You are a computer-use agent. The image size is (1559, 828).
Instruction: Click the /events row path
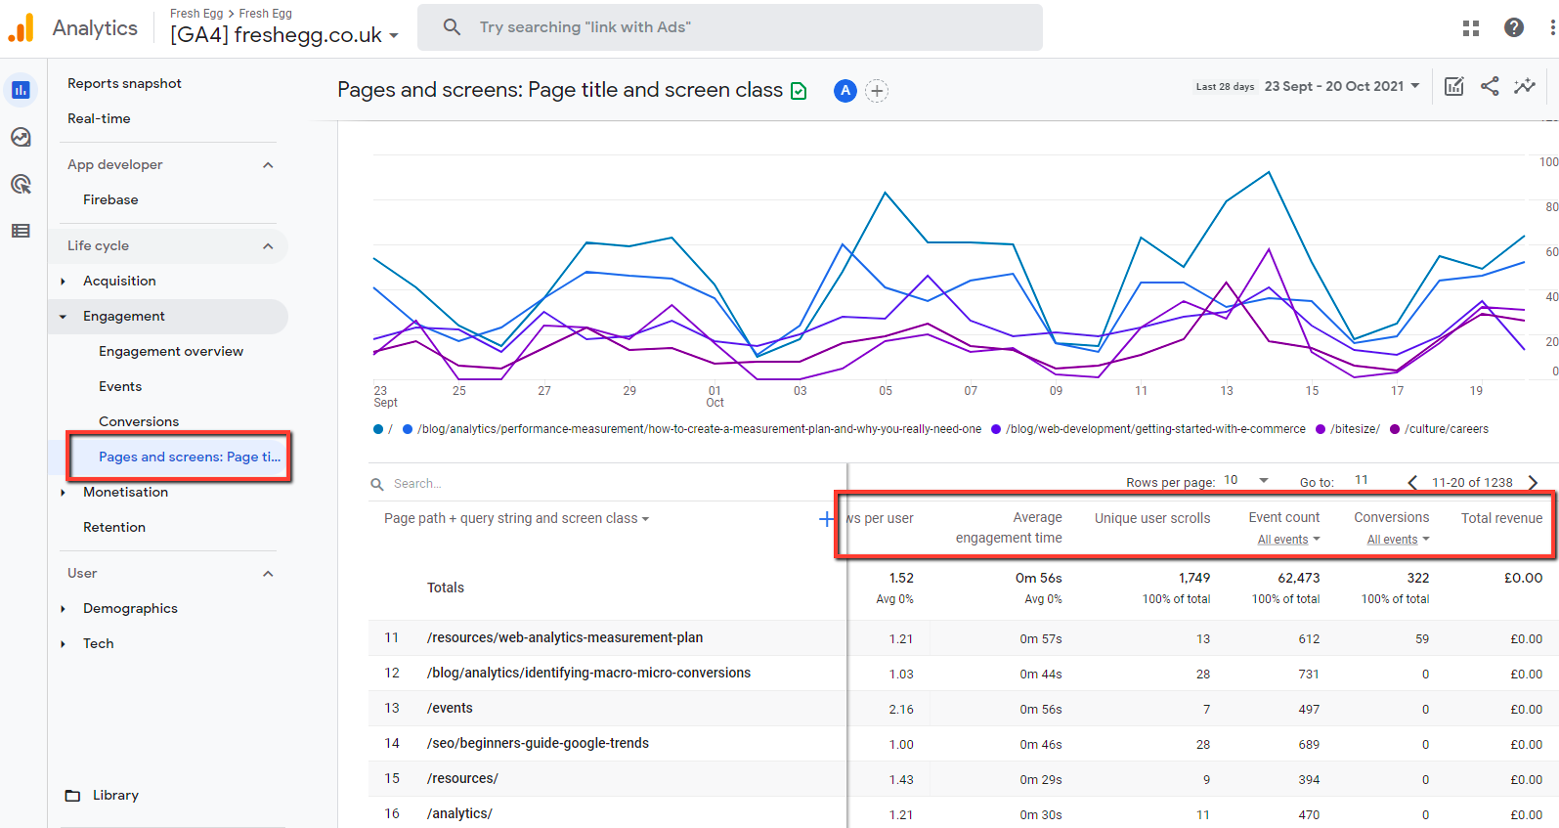[x=450, y=708]
